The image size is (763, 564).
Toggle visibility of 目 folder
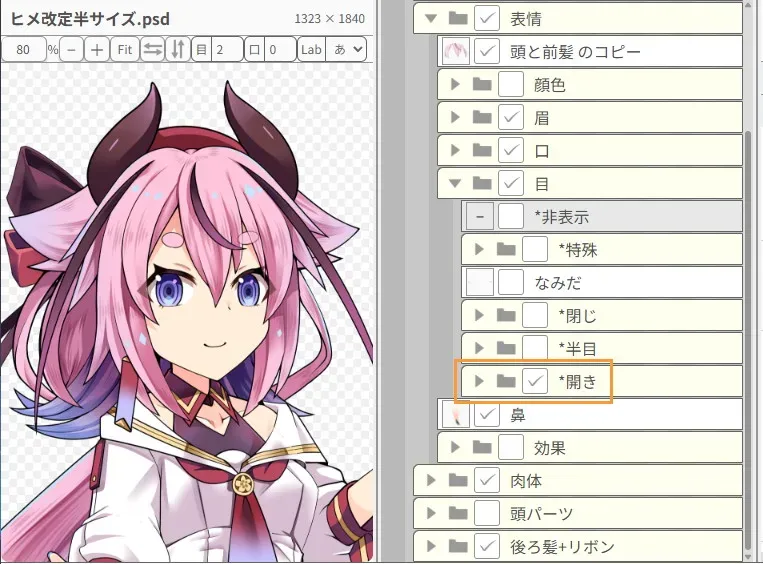[511, 183]
